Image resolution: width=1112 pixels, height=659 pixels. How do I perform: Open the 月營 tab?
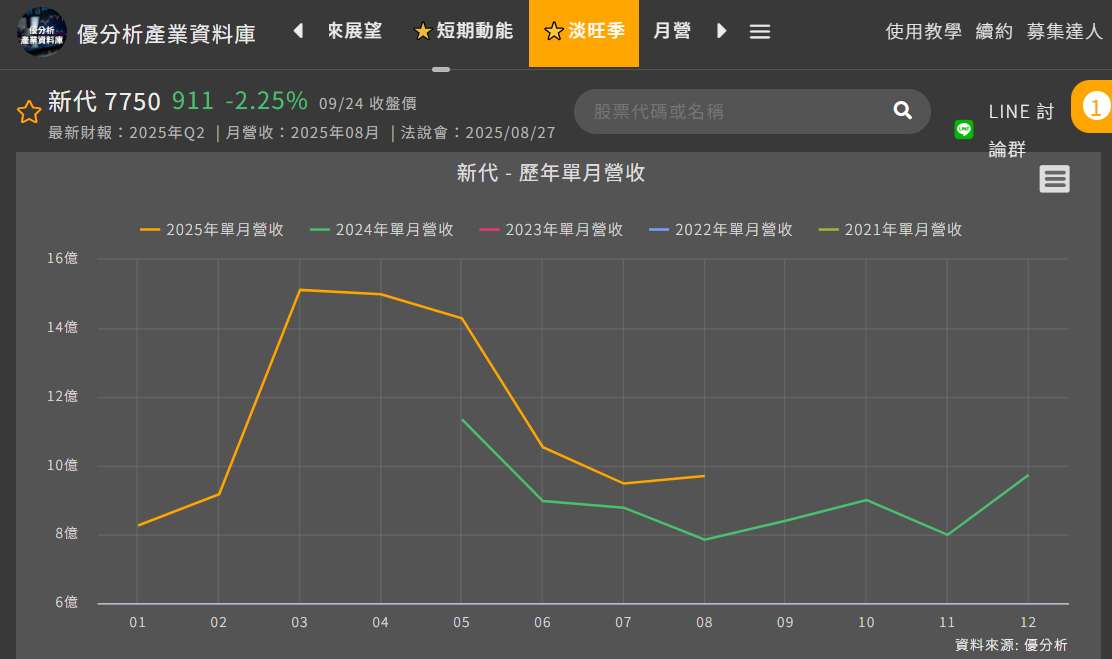coord(672,32)
